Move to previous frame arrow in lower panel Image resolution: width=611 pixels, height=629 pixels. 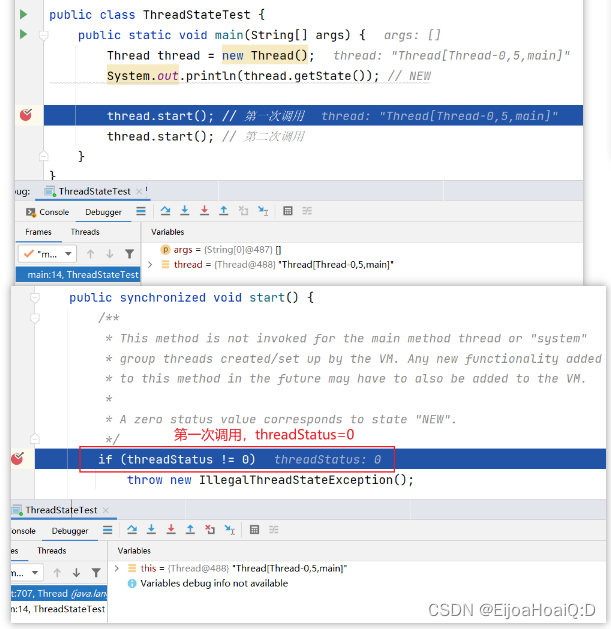coord(57,573)
